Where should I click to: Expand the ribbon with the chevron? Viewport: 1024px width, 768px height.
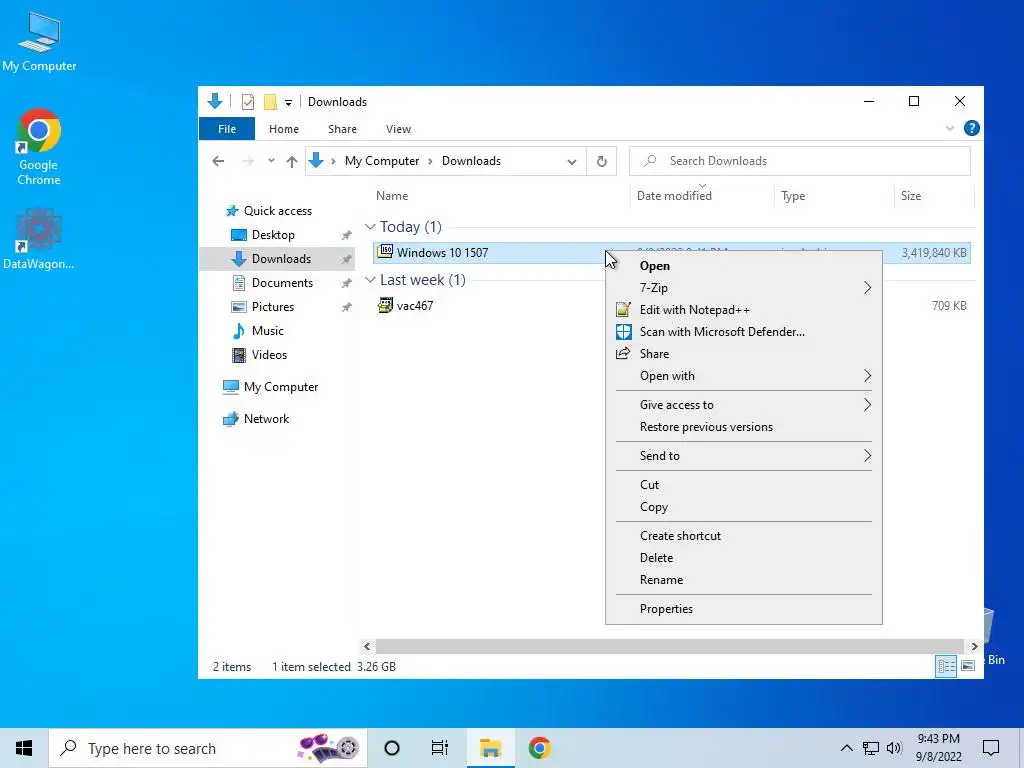pyautogui.click(x=950, y=129)
